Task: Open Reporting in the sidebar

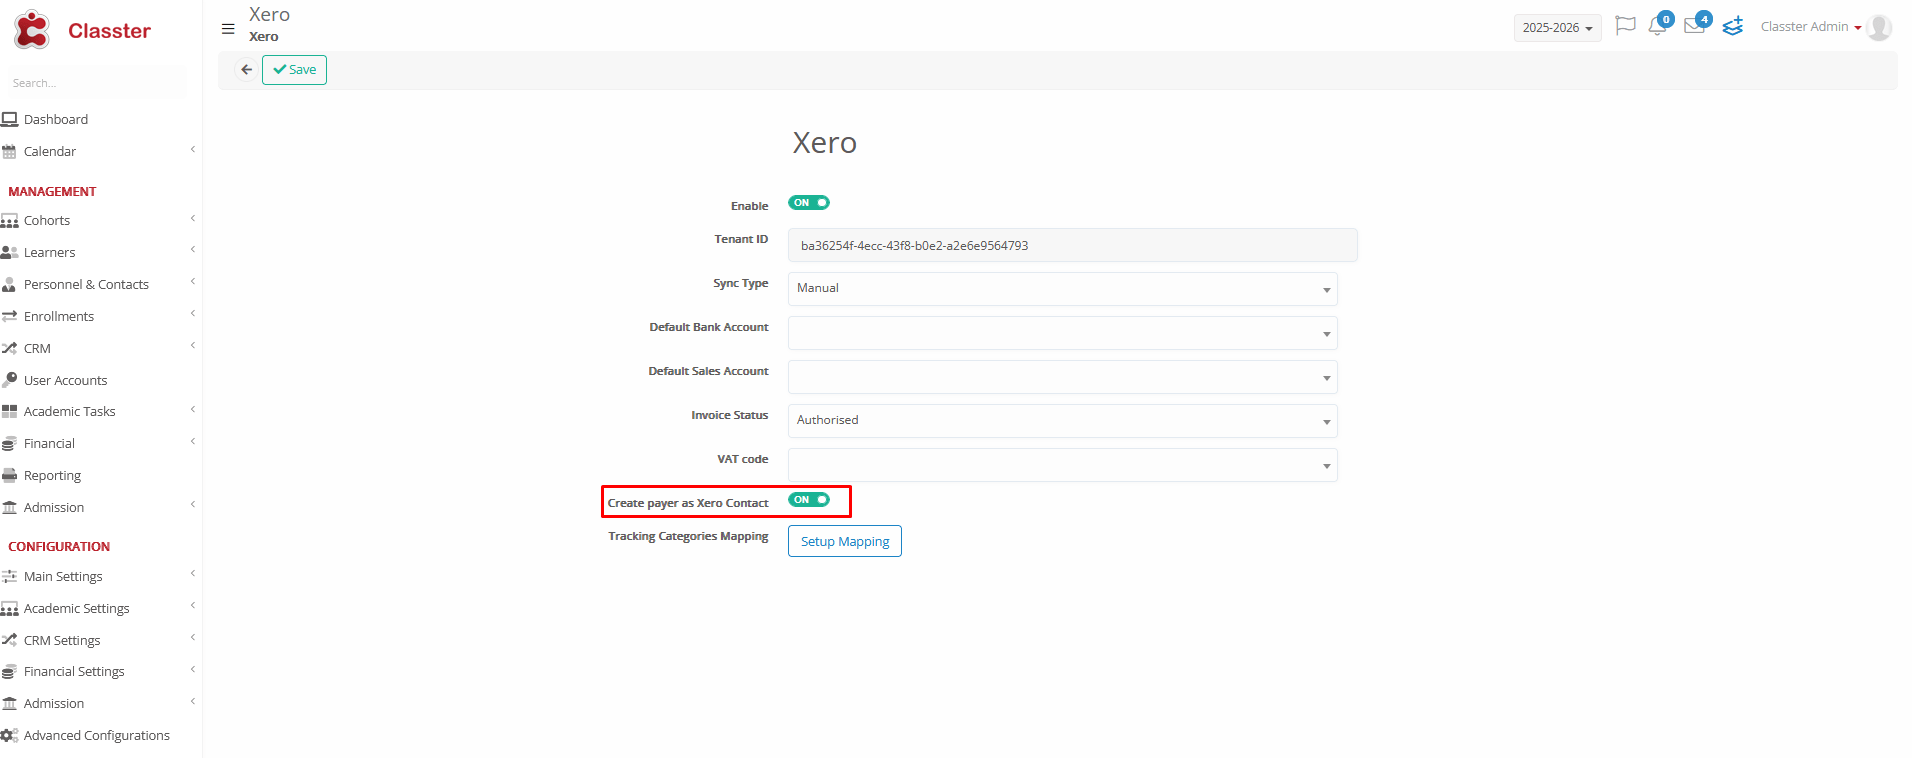Action: [53, 476]
